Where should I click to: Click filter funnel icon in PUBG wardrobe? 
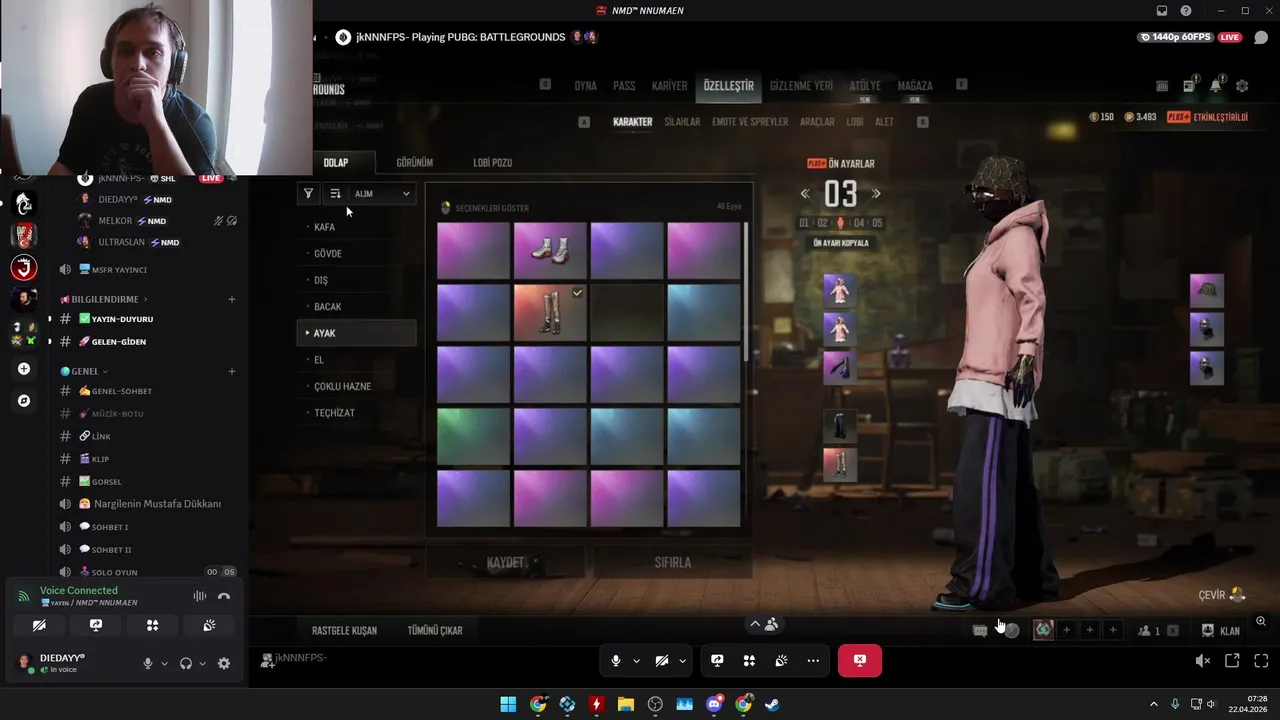[x=309, y=194]
